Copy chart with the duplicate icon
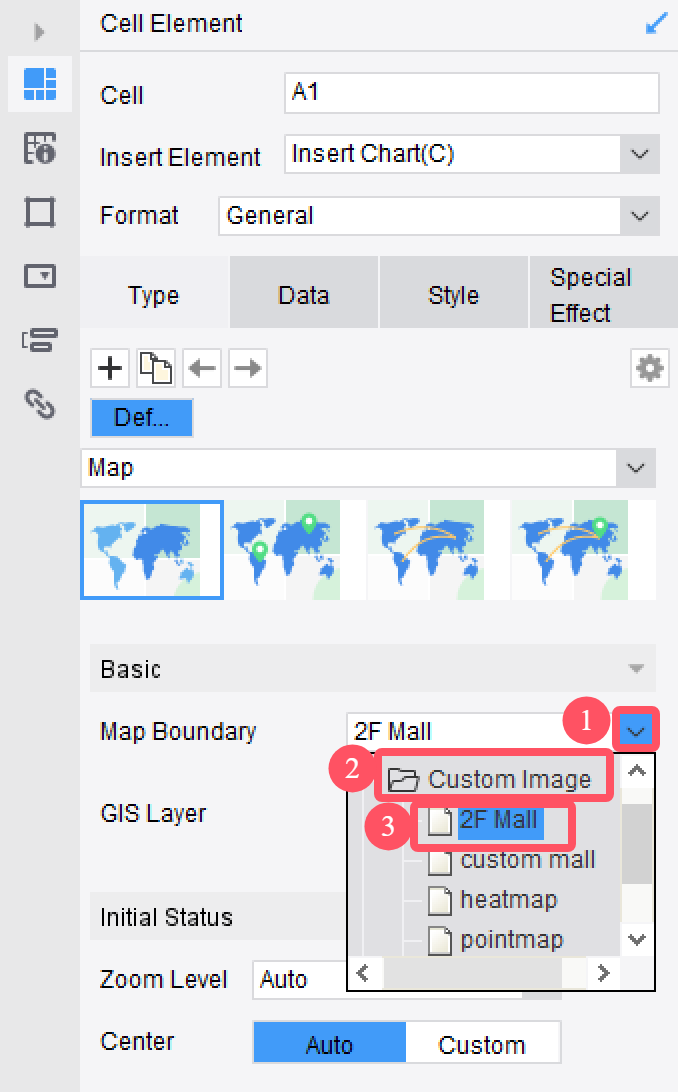 [156, 368]
